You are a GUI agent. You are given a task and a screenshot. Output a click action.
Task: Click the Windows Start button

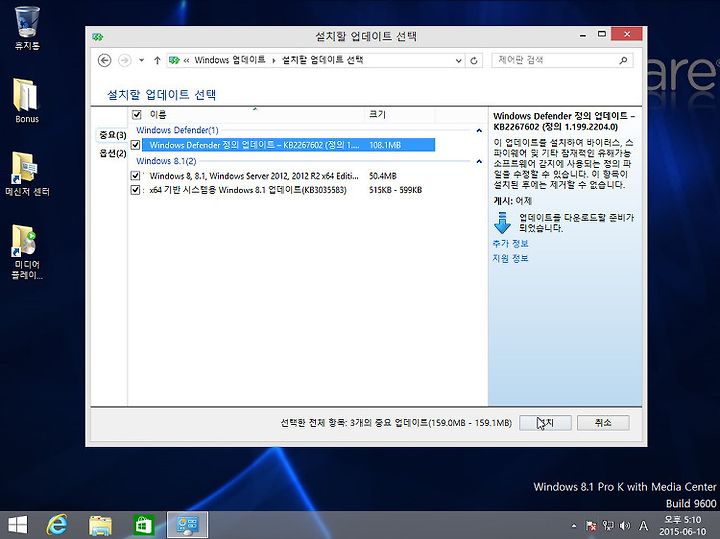coord(17,525)
